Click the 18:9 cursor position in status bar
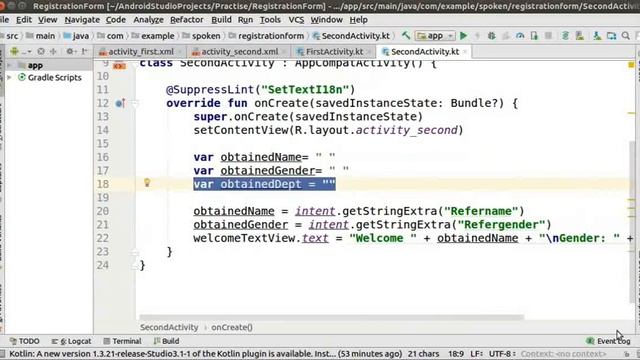Screen dimensions: 640x360 456,354
